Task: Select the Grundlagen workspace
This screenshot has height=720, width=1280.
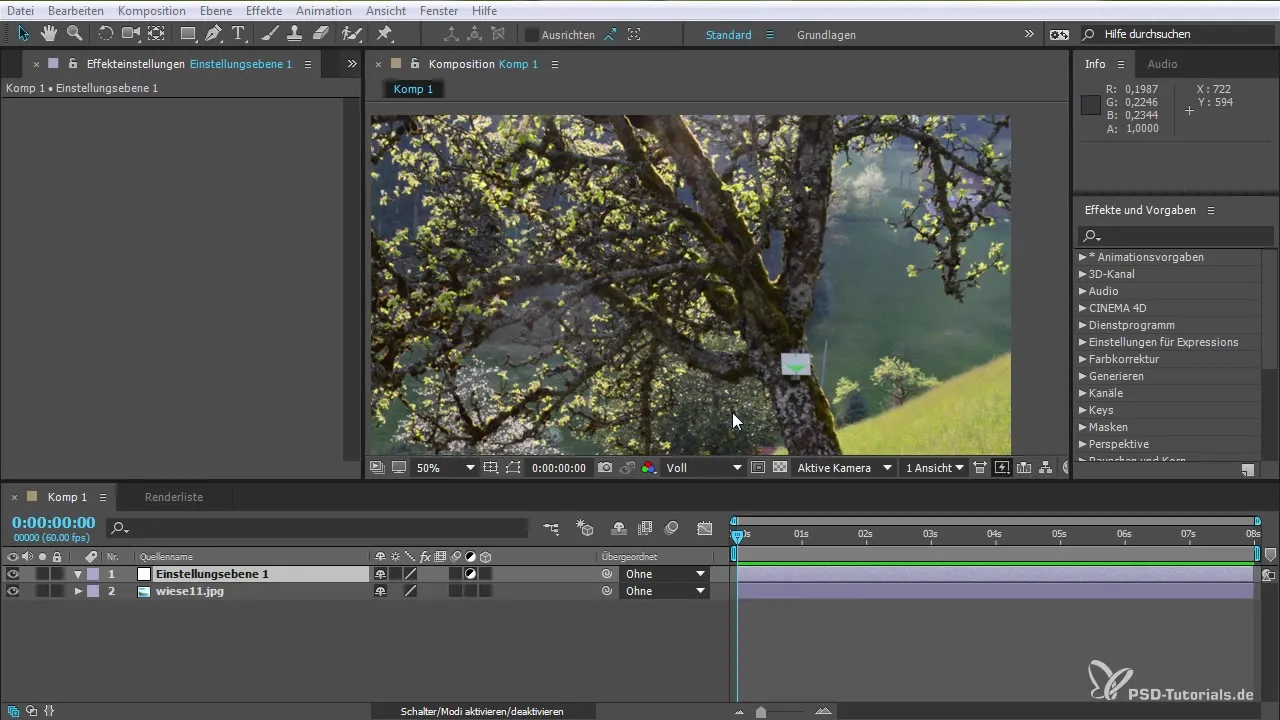Action: (826, 35)
